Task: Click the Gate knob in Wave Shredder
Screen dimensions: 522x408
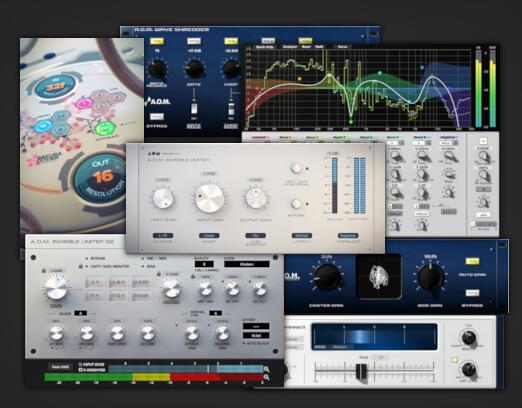Action: 194,69
